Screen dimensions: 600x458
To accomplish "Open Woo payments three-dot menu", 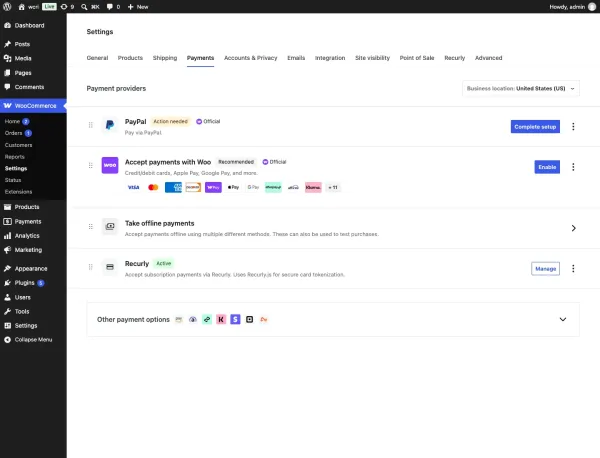I will pyautogui.click(x=573, y=167).
